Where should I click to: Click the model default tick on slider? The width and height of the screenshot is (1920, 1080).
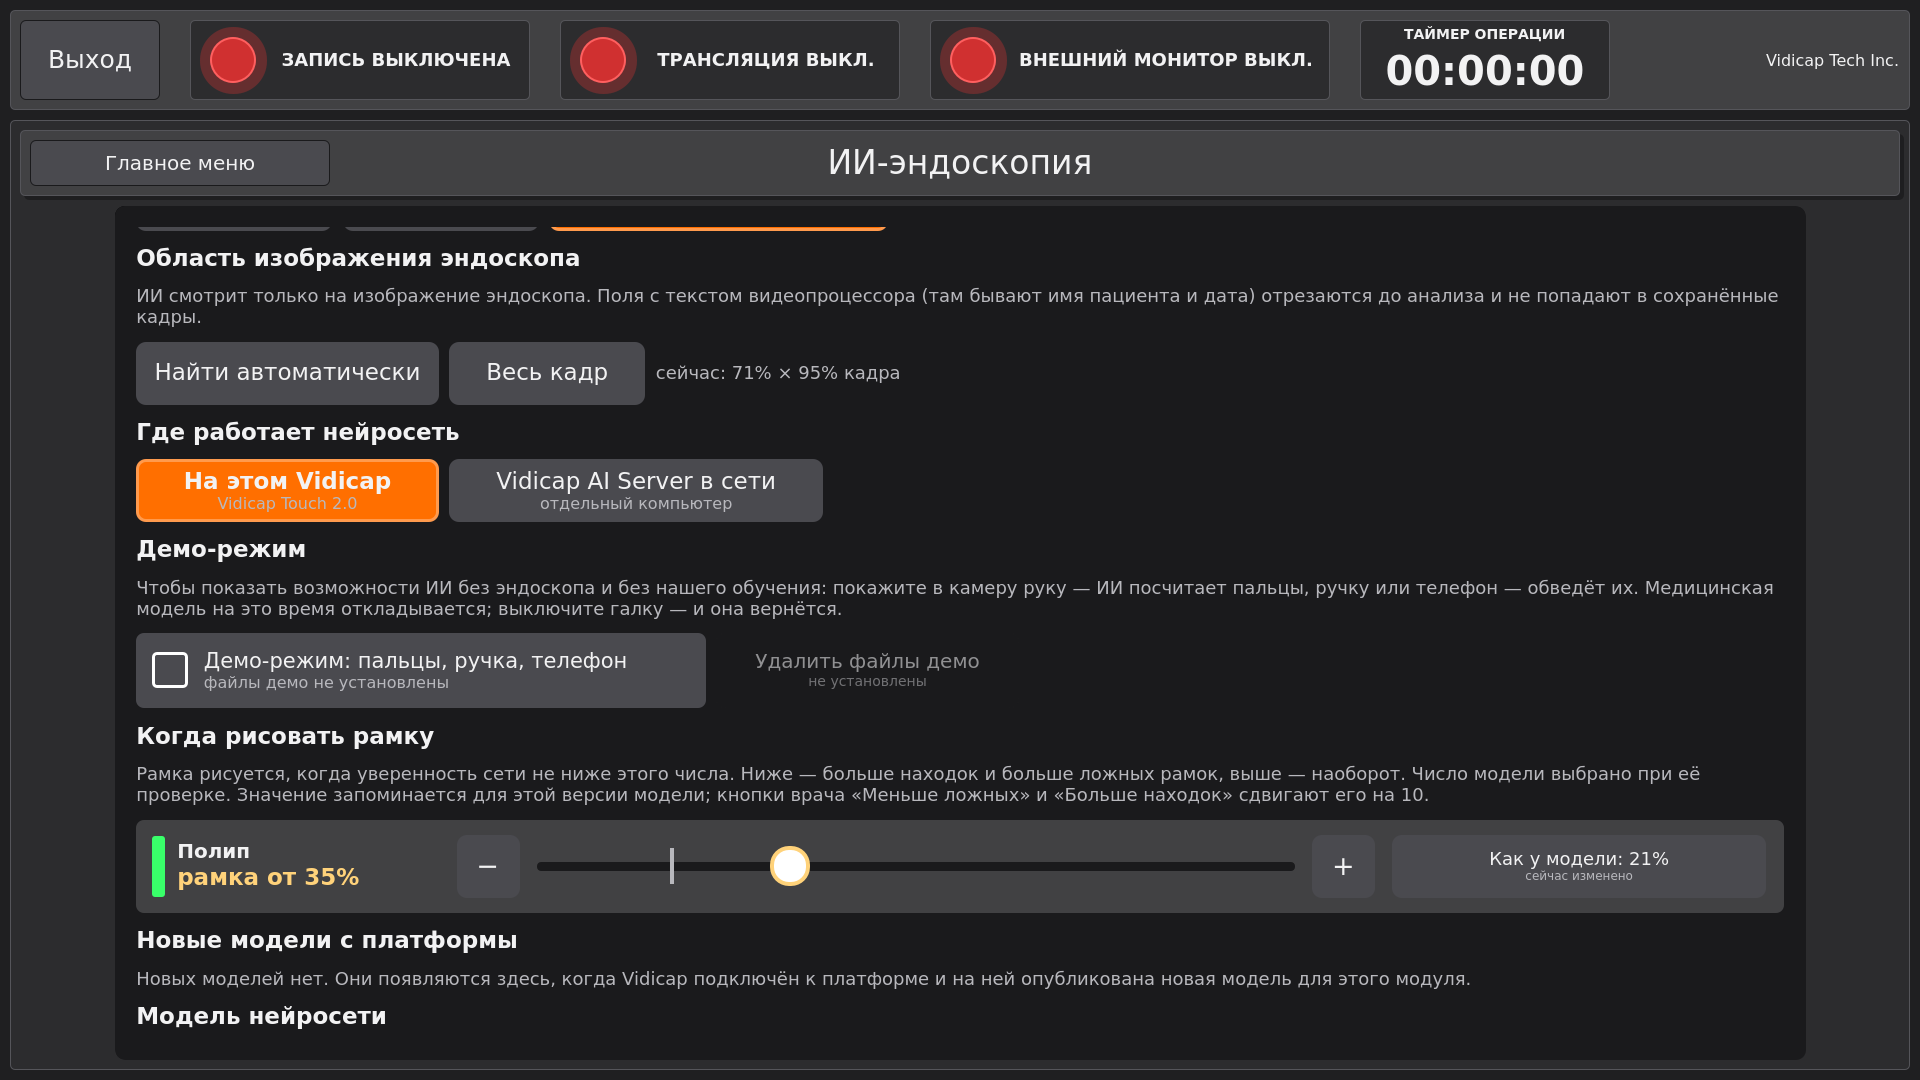click(672, 866)
